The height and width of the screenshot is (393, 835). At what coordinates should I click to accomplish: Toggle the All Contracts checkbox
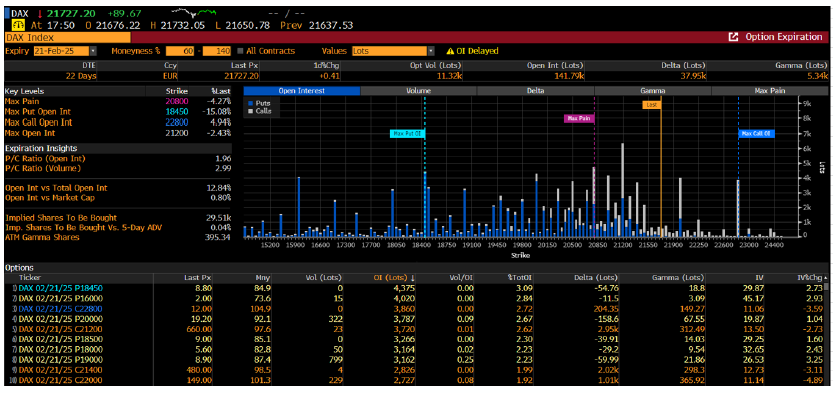240,51
